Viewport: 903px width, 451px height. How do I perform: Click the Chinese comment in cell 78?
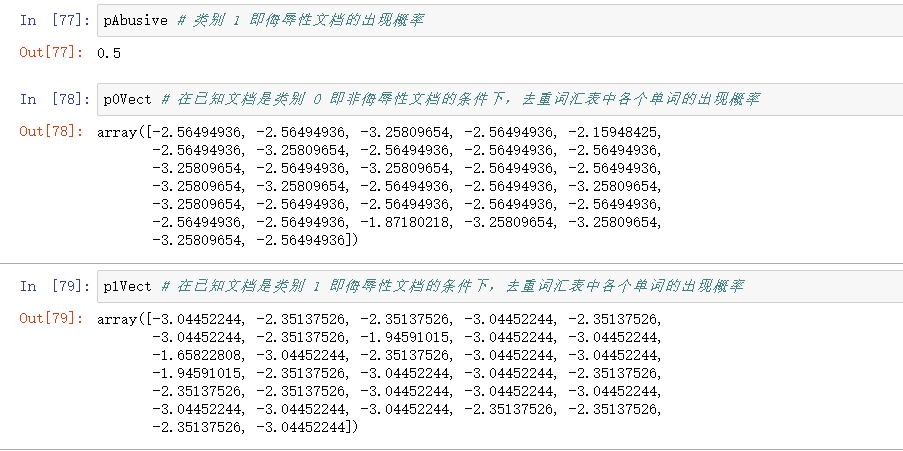pyautogui.click(x=461, y=99)
